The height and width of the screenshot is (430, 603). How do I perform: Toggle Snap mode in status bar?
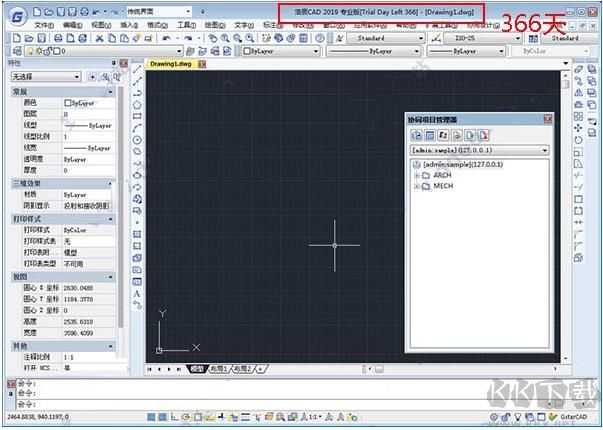coord(152,417)
